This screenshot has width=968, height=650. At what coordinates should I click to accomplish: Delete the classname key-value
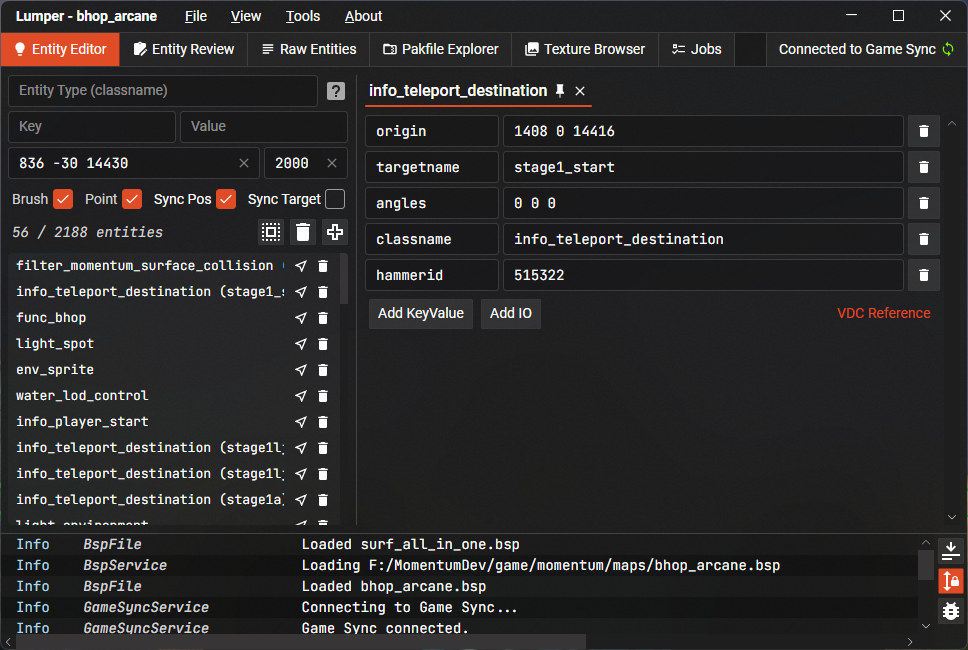924,239
